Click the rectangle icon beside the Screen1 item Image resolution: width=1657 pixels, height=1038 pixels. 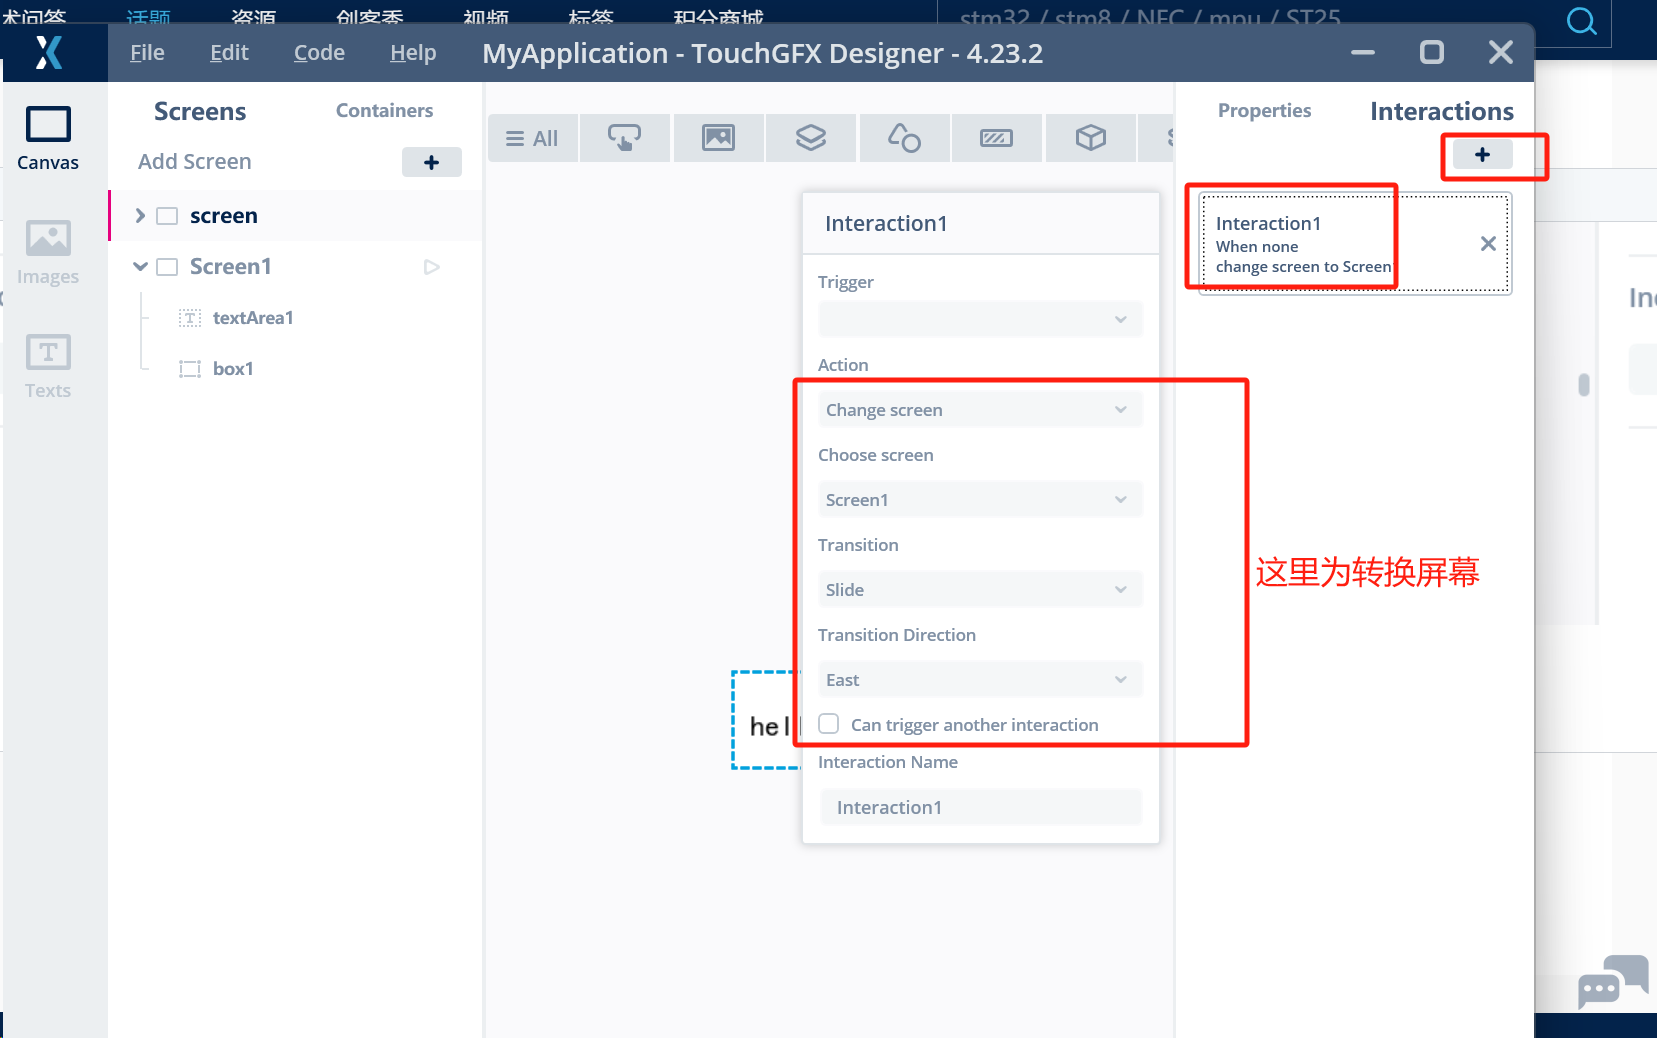167,267
